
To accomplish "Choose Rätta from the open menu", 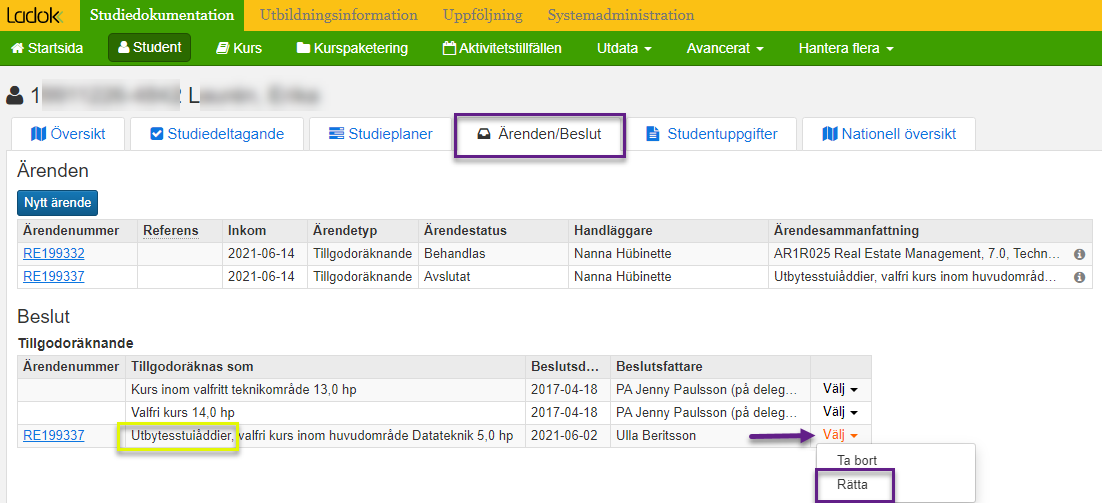I will pyautogui.click(x=853, y=485).
